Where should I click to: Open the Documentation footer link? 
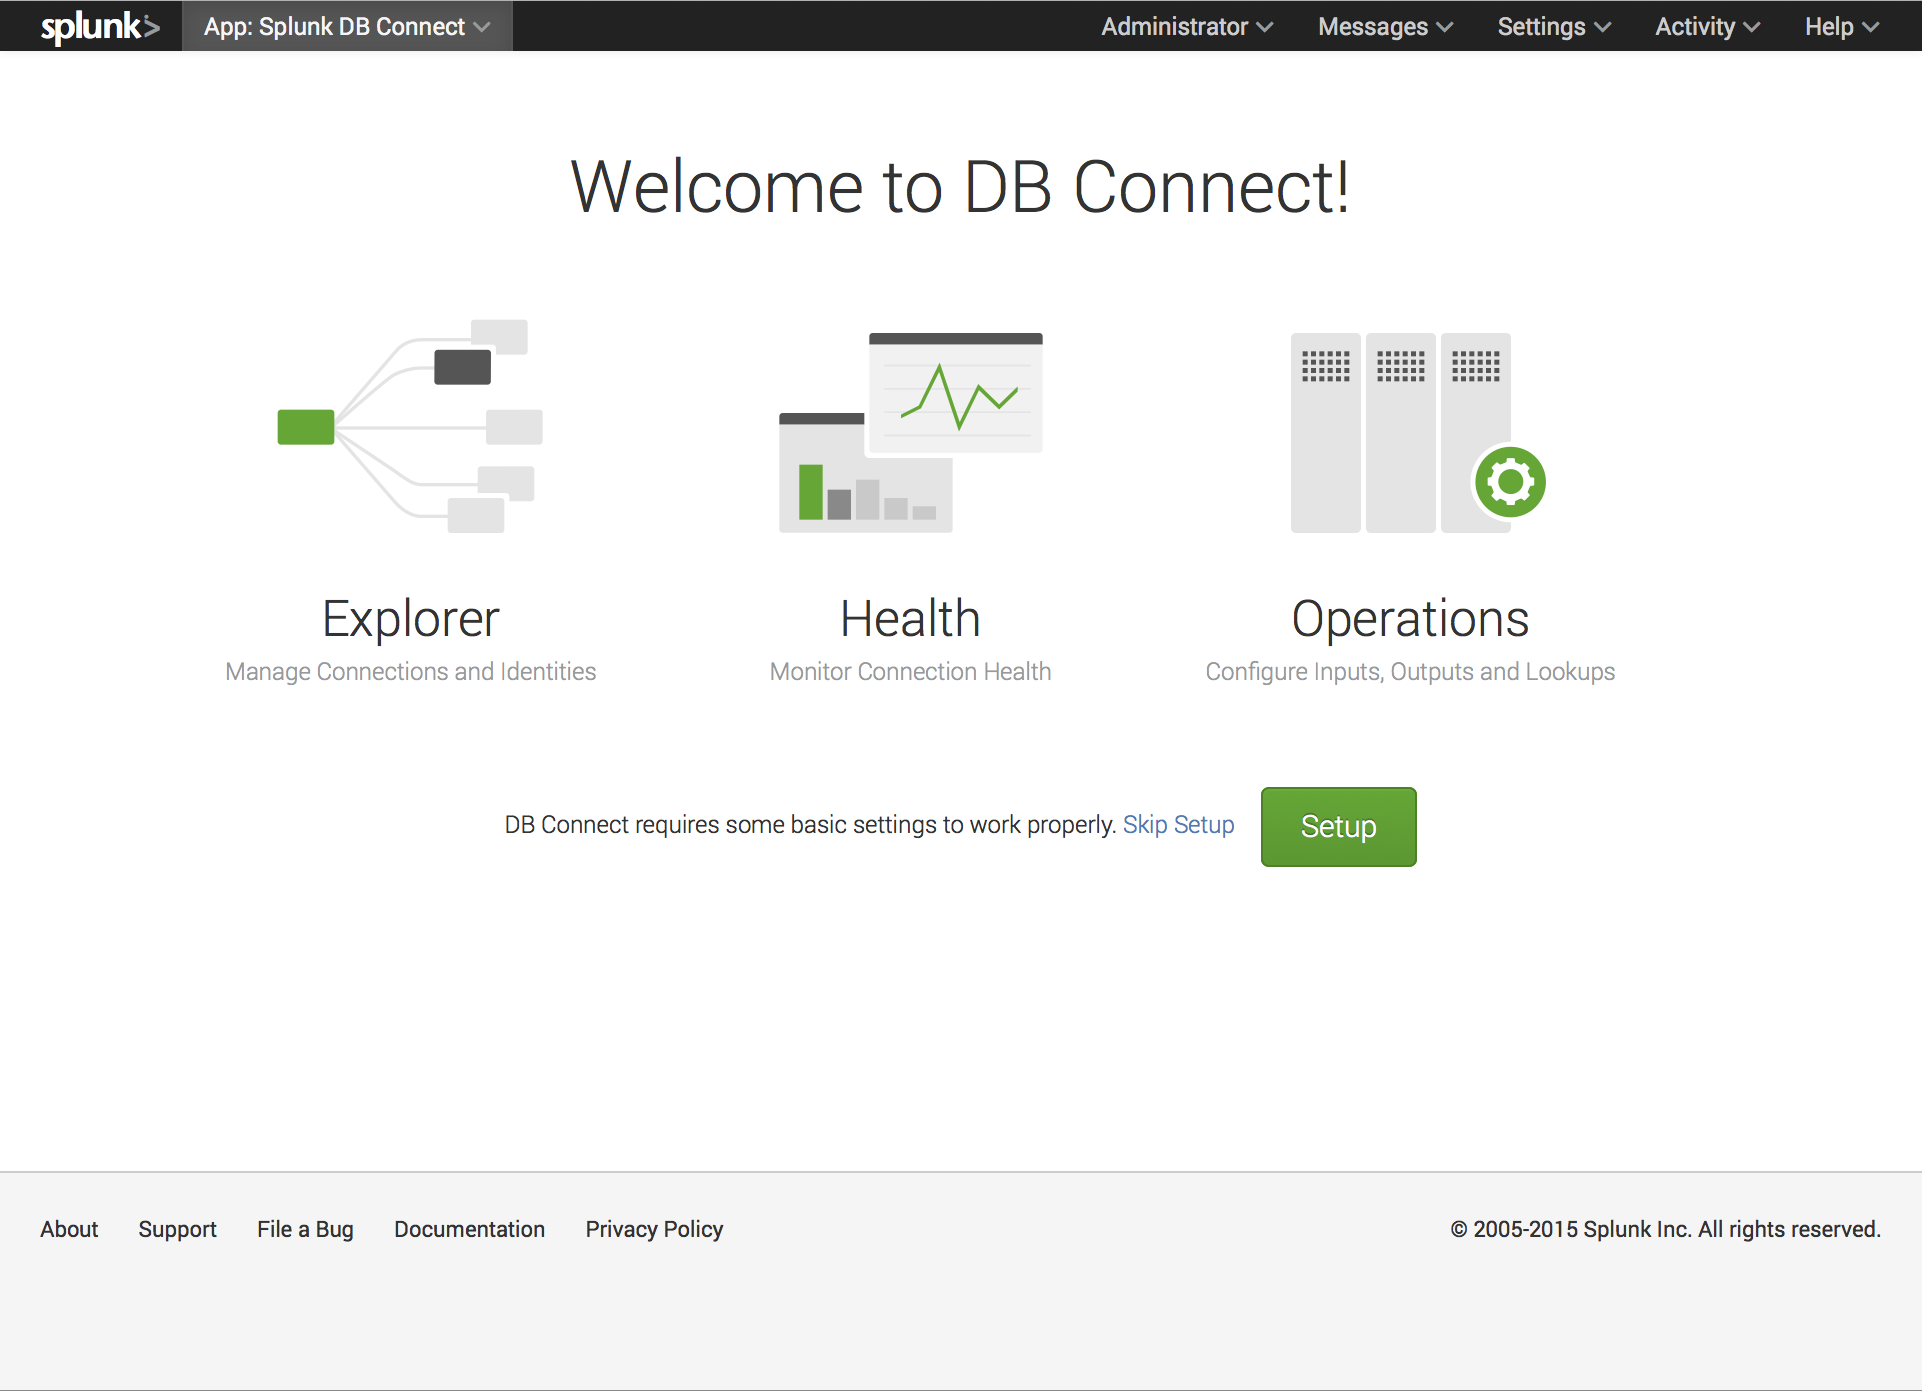click(x=469, y=1229)
